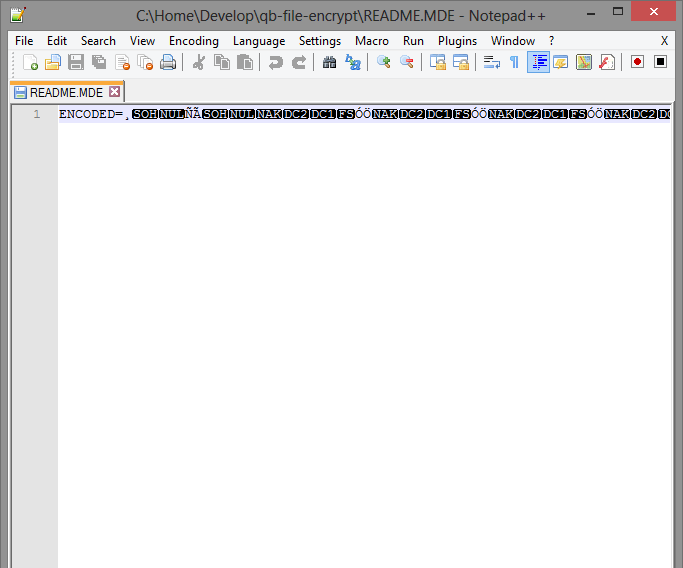Stop macro recording with black square
This screenshot has height=568, width=683.
coord(660,62)
